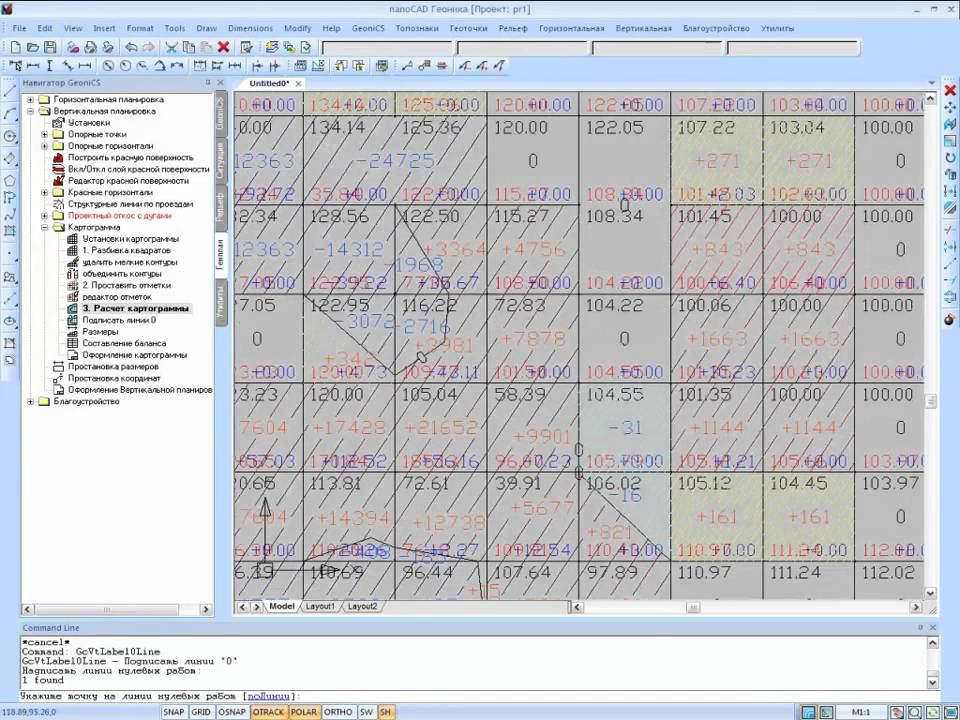
Task: Open 'Составление баланса' item
Action: pos(124,343)
